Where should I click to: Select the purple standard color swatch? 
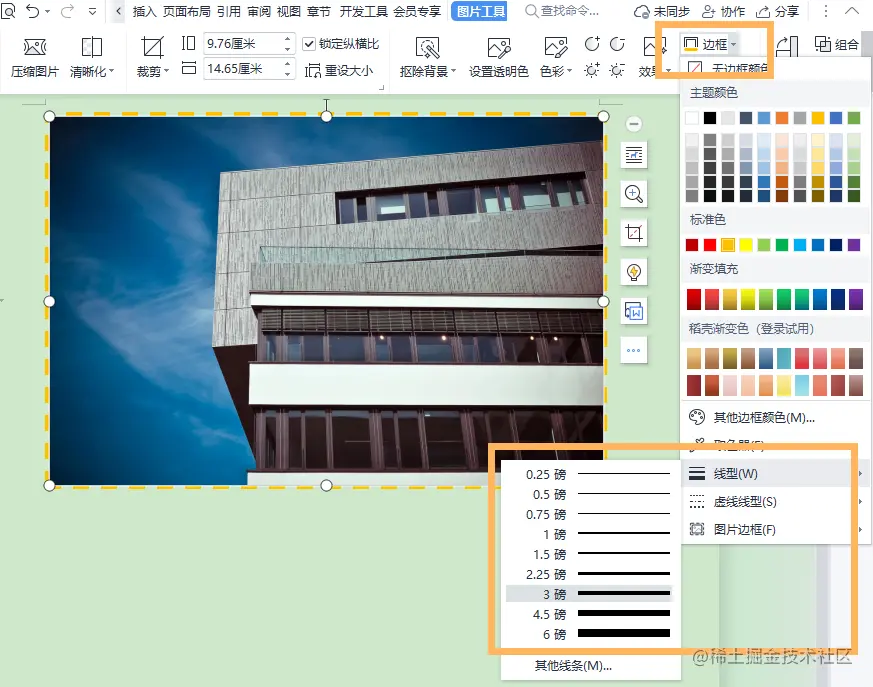(854, 245)
